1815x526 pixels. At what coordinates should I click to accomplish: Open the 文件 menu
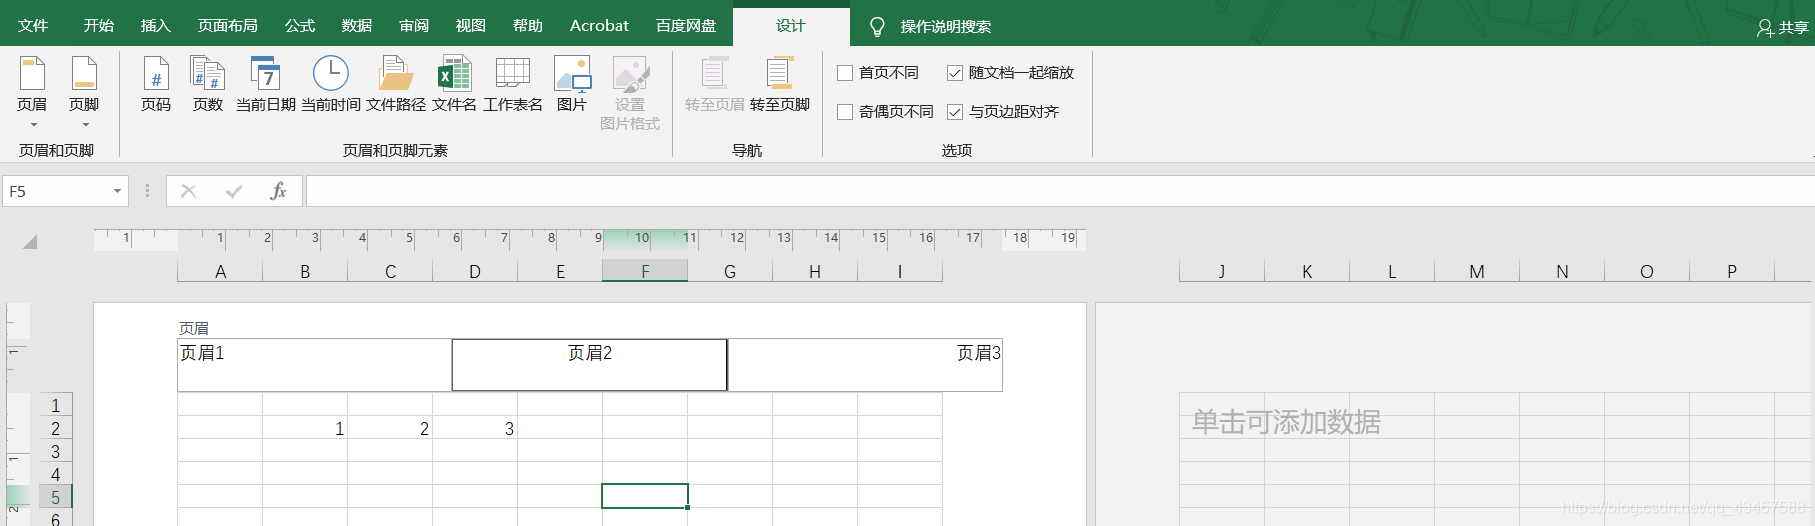(x=33, y=26)
